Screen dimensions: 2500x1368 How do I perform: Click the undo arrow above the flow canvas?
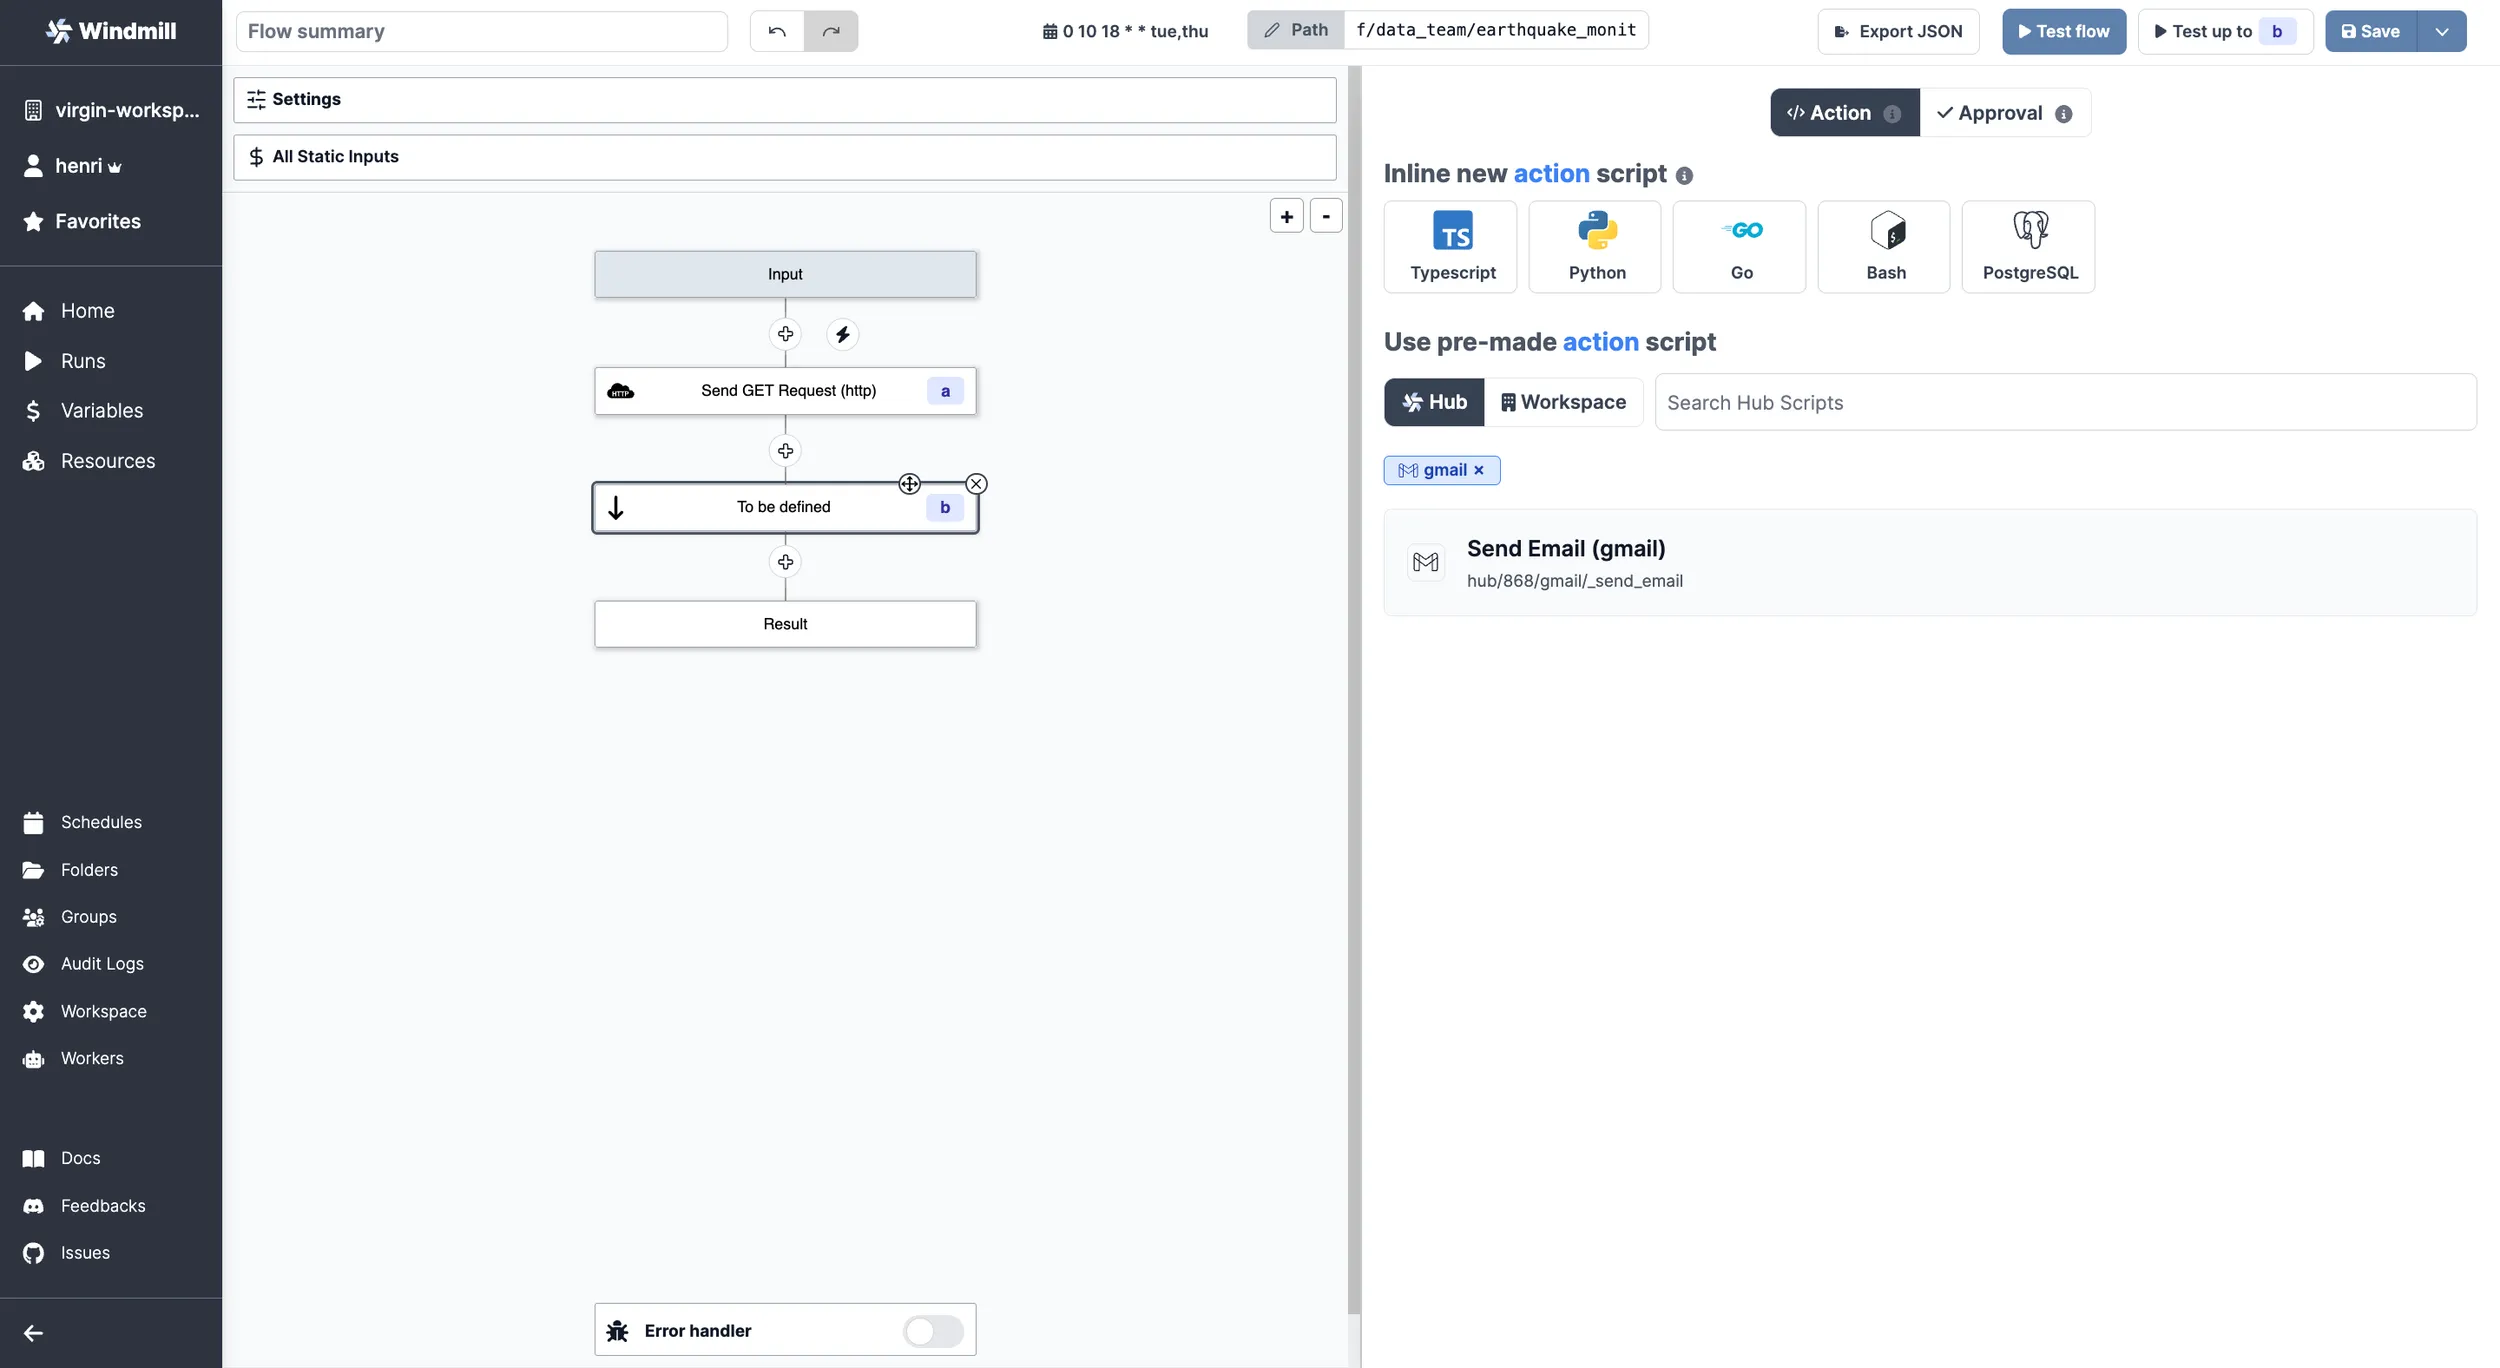[x=777, y=31]
